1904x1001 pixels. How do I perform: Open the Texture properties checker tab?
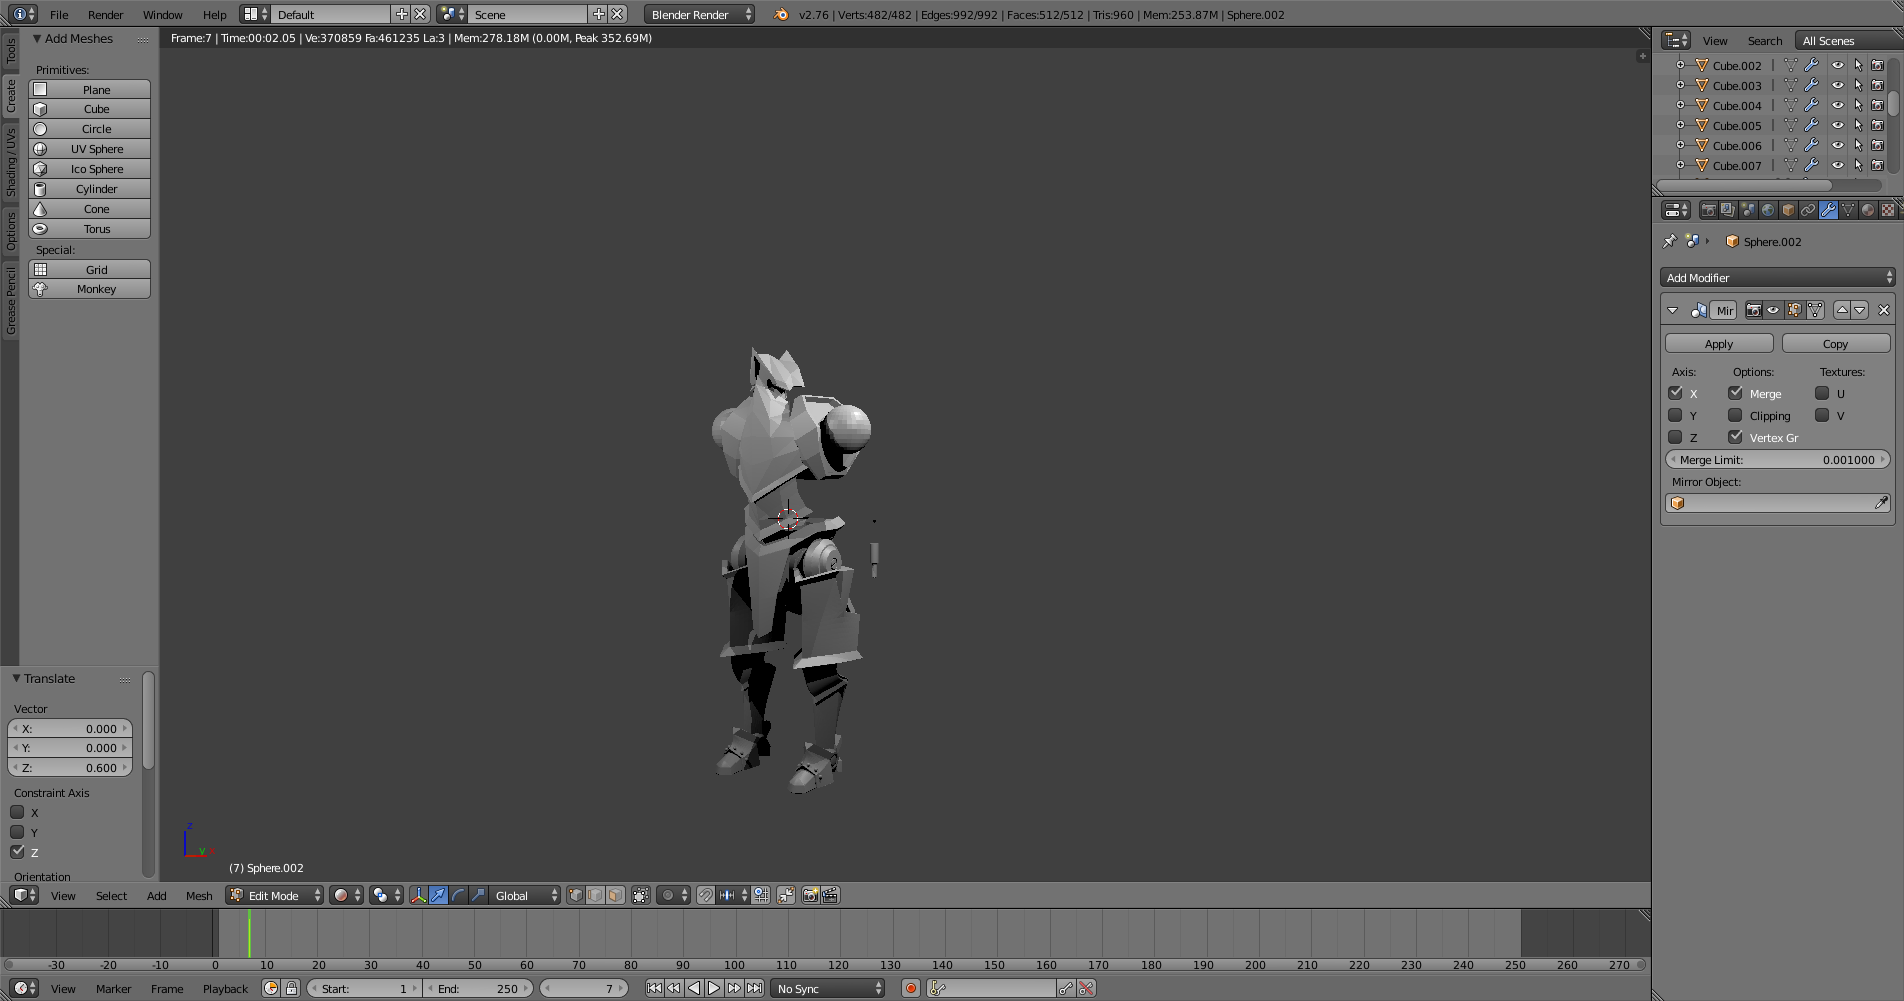1888,210
